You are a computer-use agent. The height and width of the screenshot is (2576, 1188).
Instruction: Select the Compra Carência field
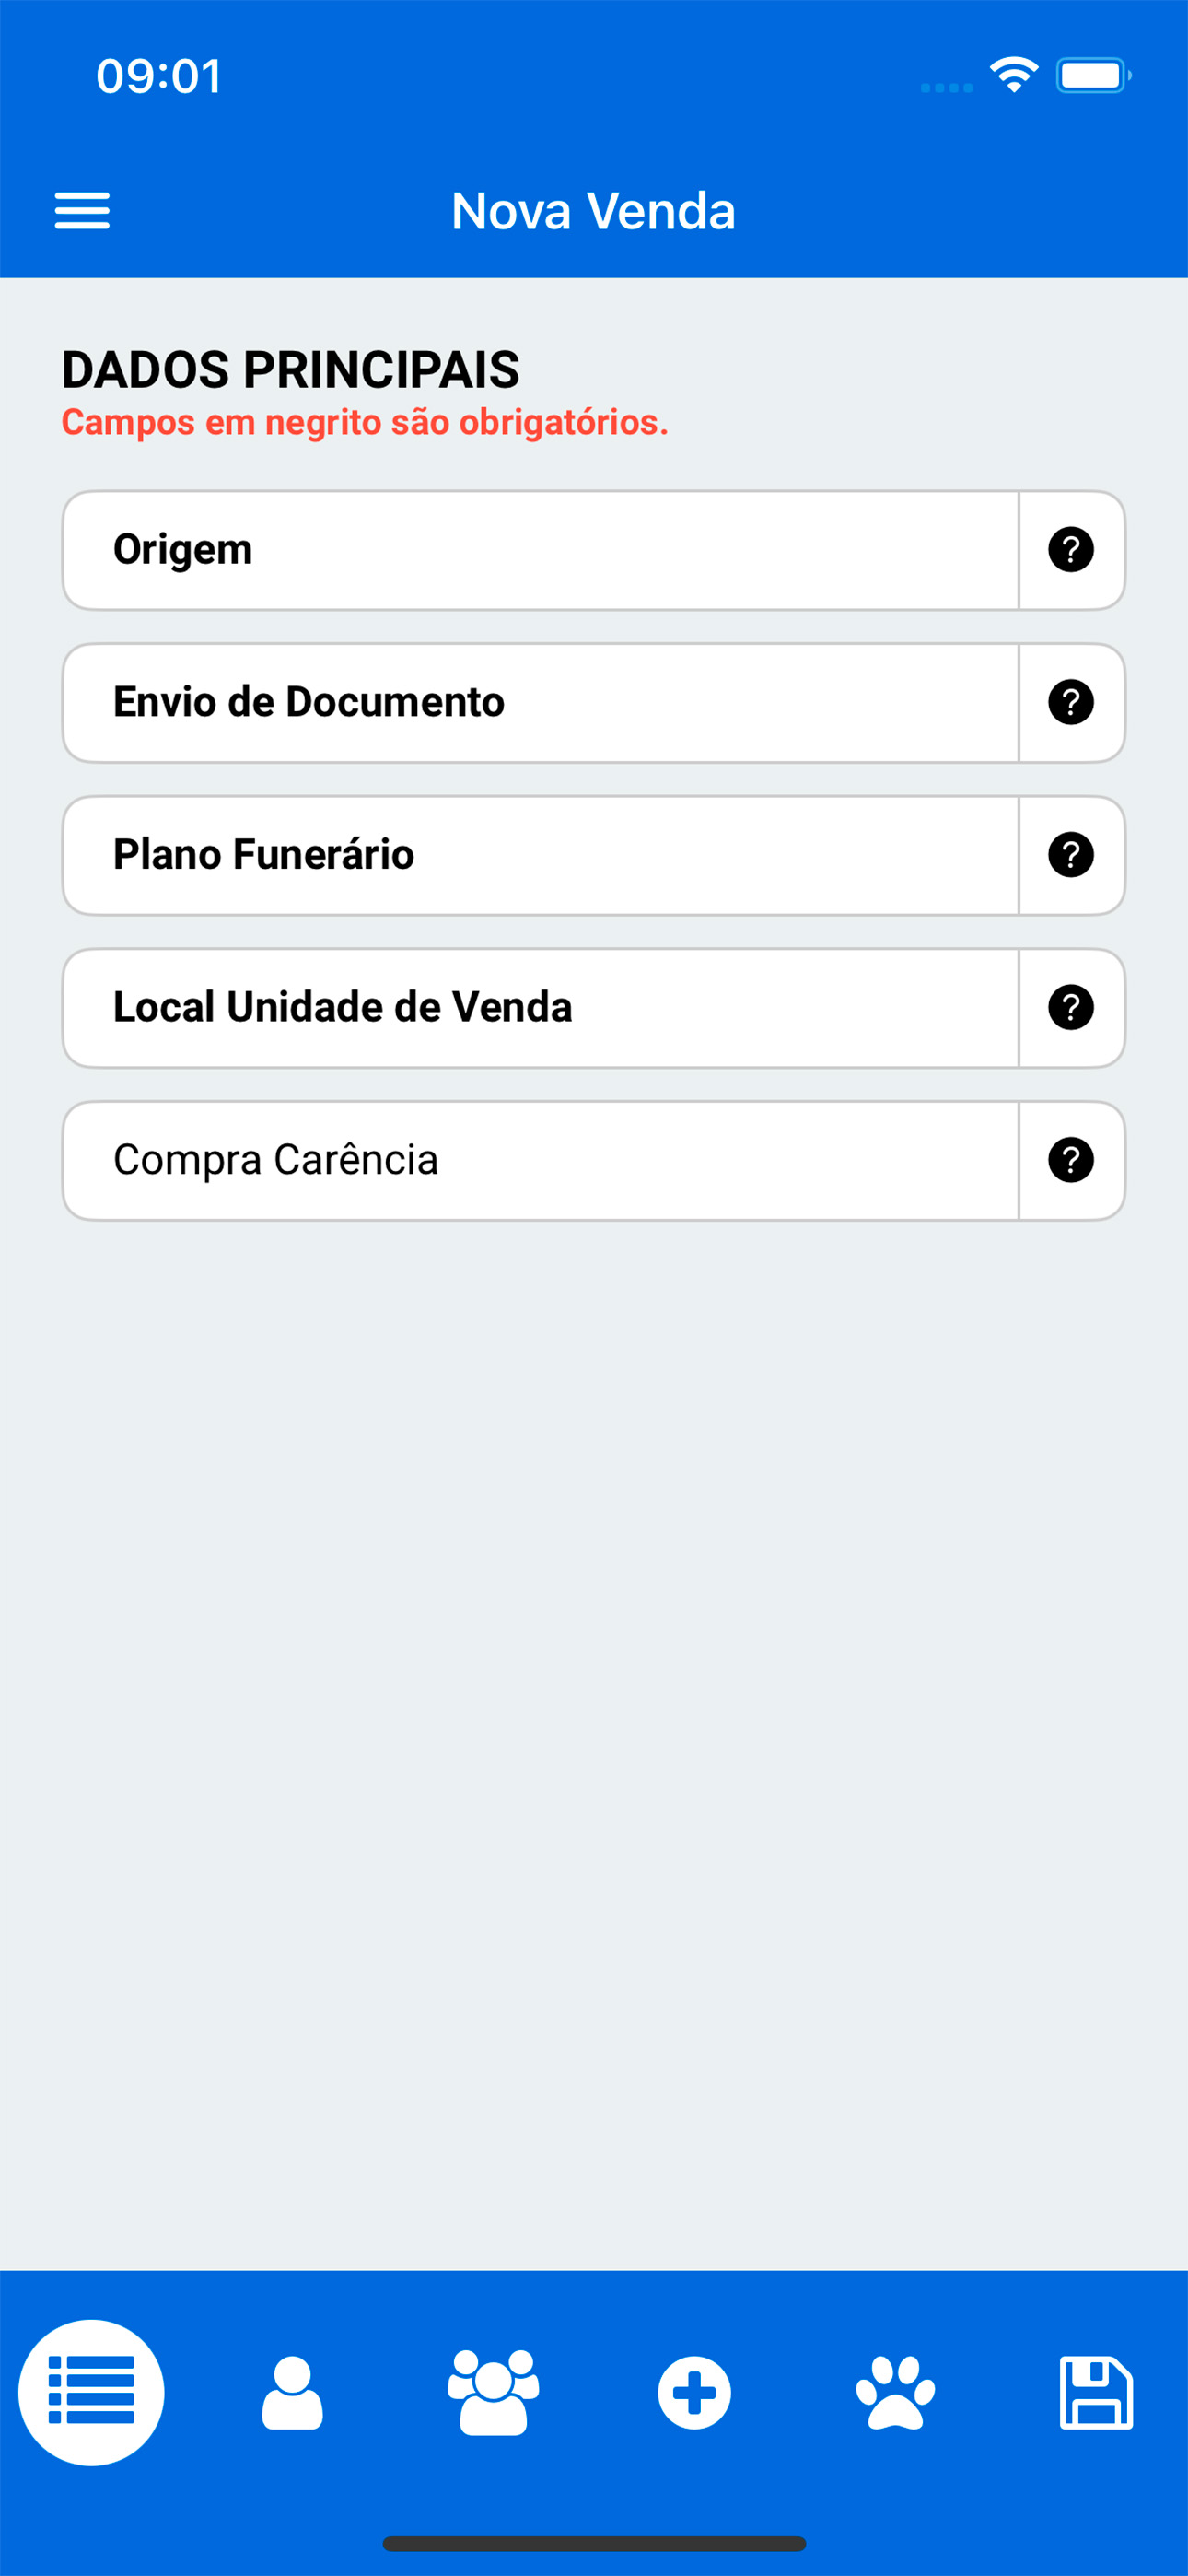(x=541, y=1160)
